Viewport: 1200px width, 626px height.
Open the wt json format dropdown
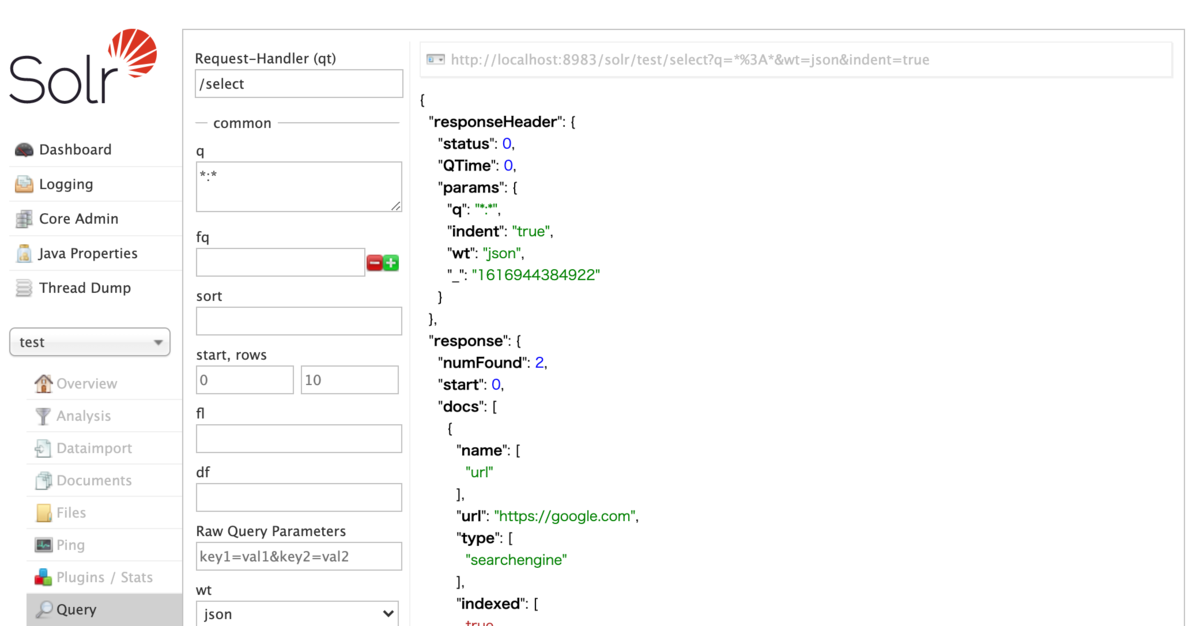[x=297, y=613]
